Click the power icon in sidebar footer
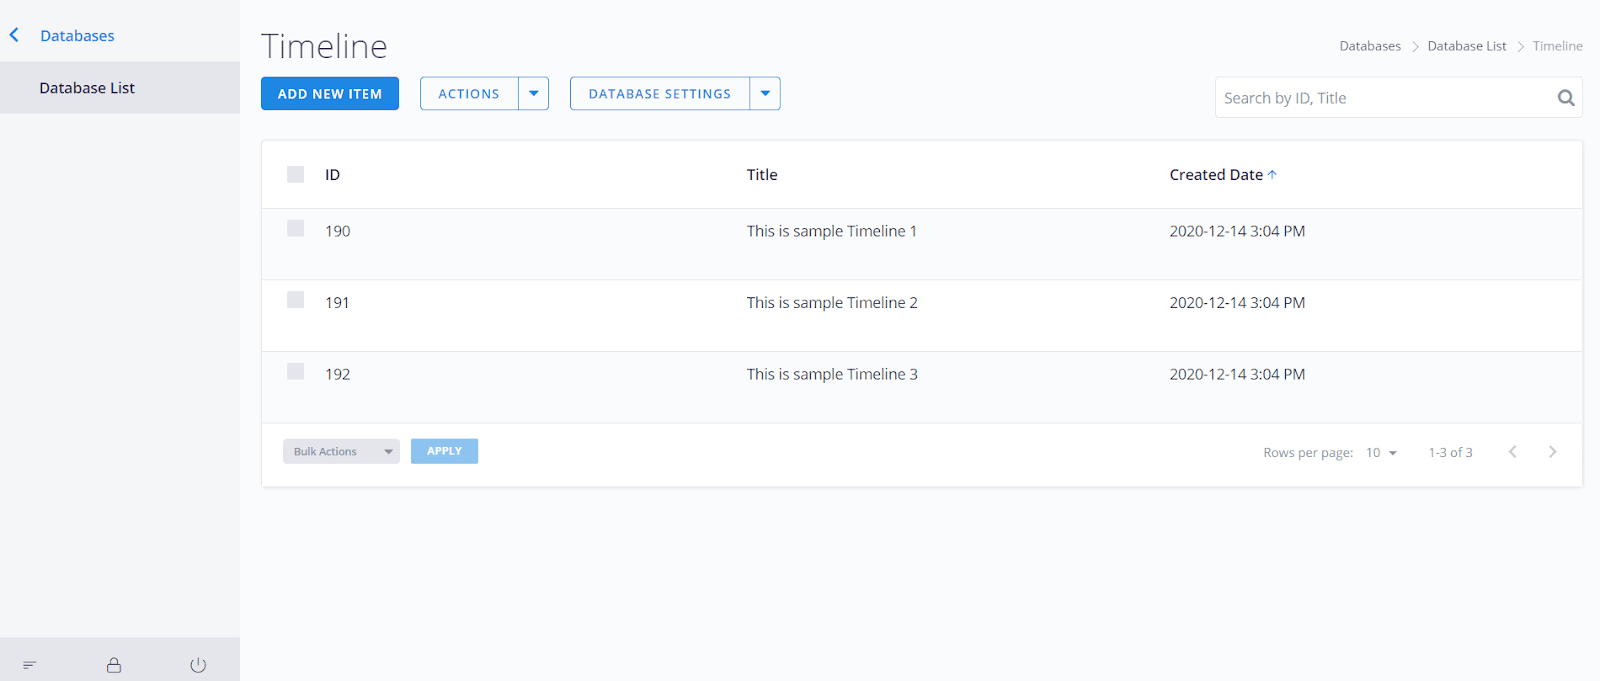The image size is (1600, 681). tap(198, 665)
